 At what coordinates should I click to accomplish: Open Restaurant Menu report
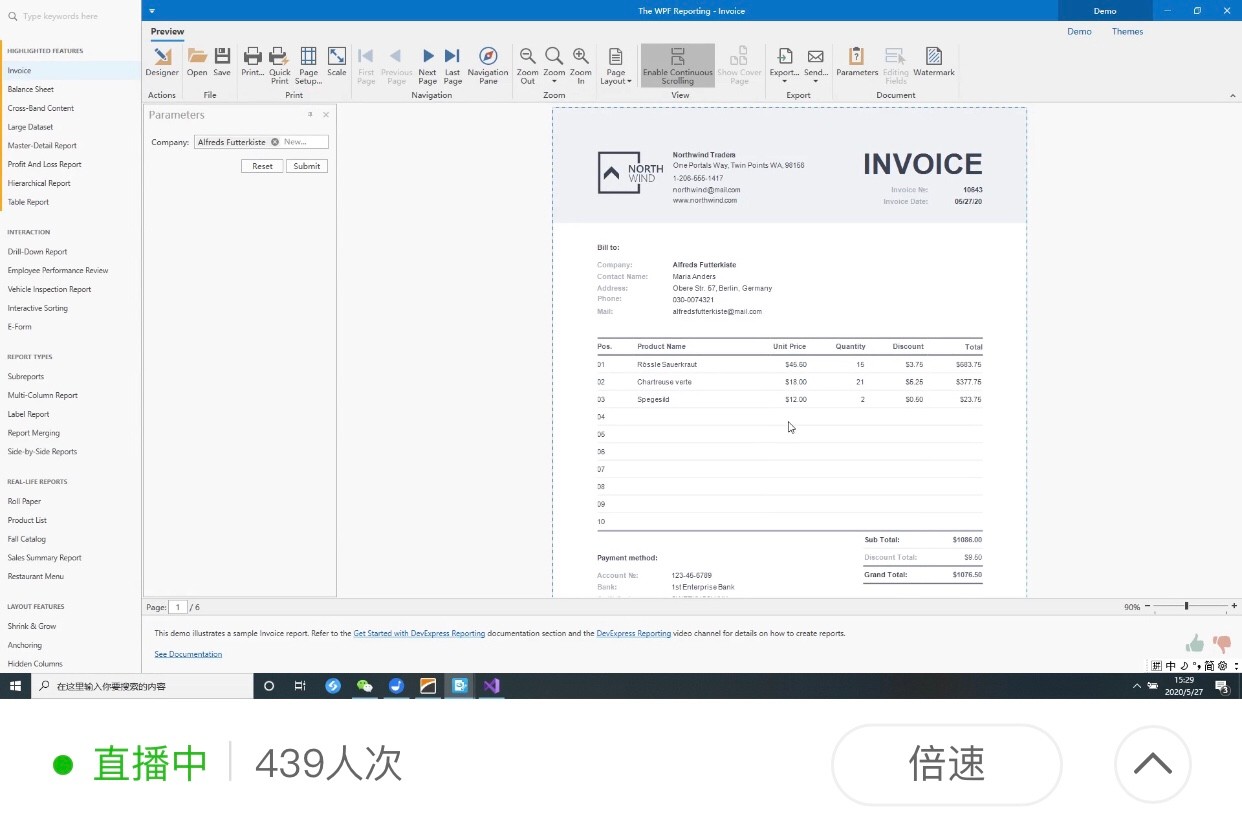tap(70, 576)
